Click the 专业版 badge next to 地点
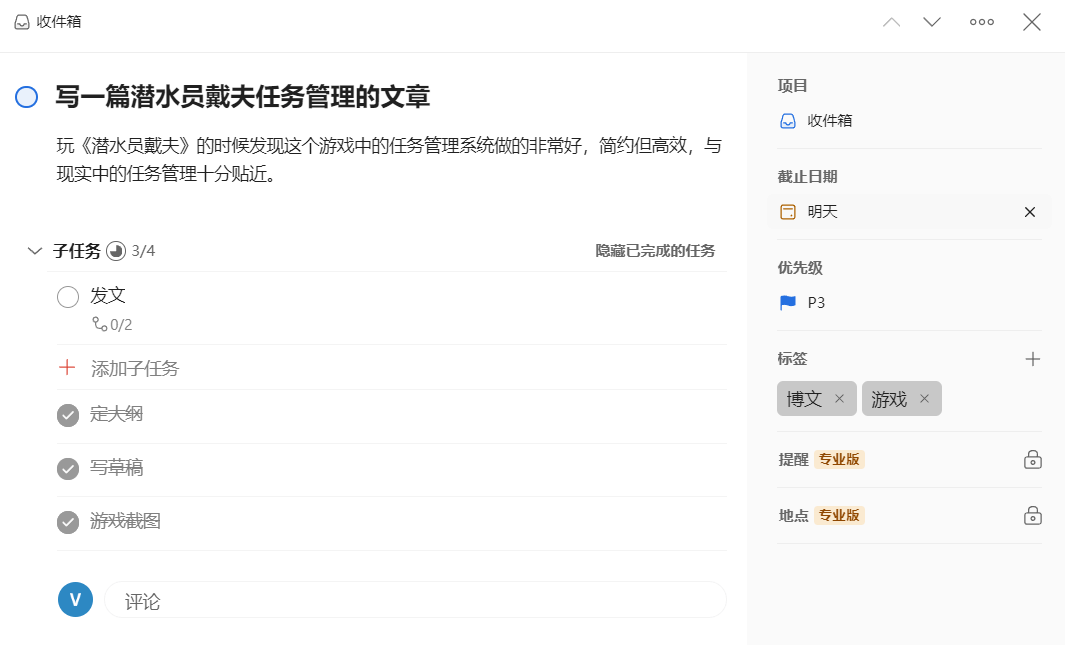Image resolution: width=1065 pixels, height=645 pixels. (x=839, y=516)
